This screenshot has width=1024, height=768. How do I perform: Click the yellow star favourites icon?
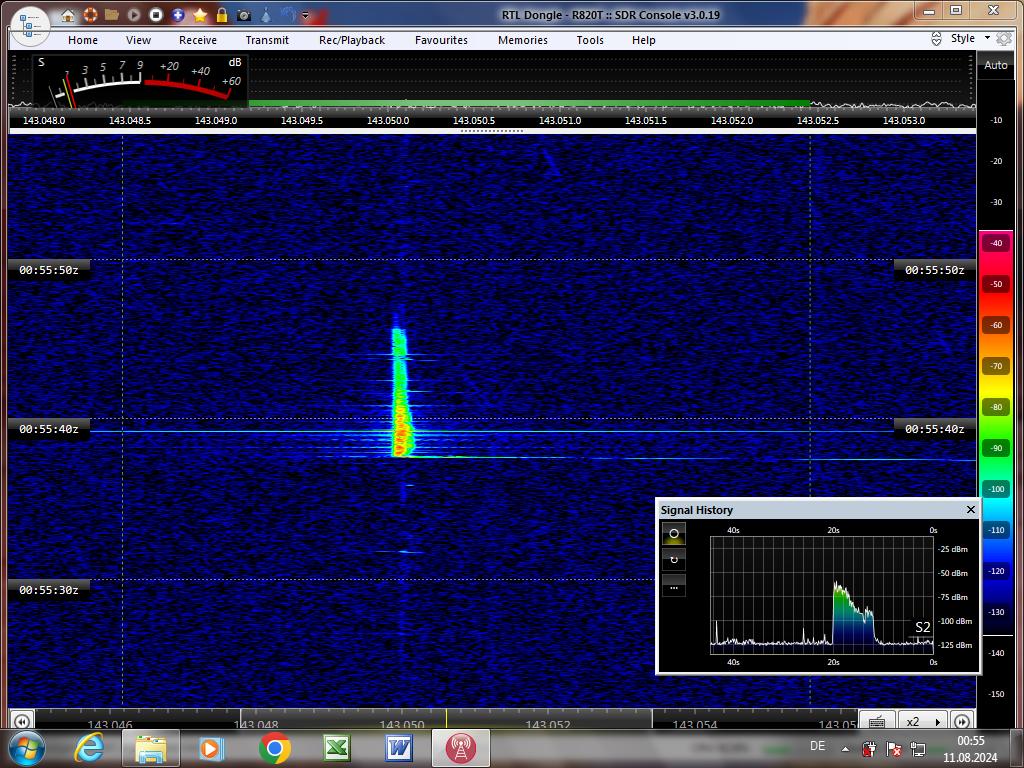(200, 14)
